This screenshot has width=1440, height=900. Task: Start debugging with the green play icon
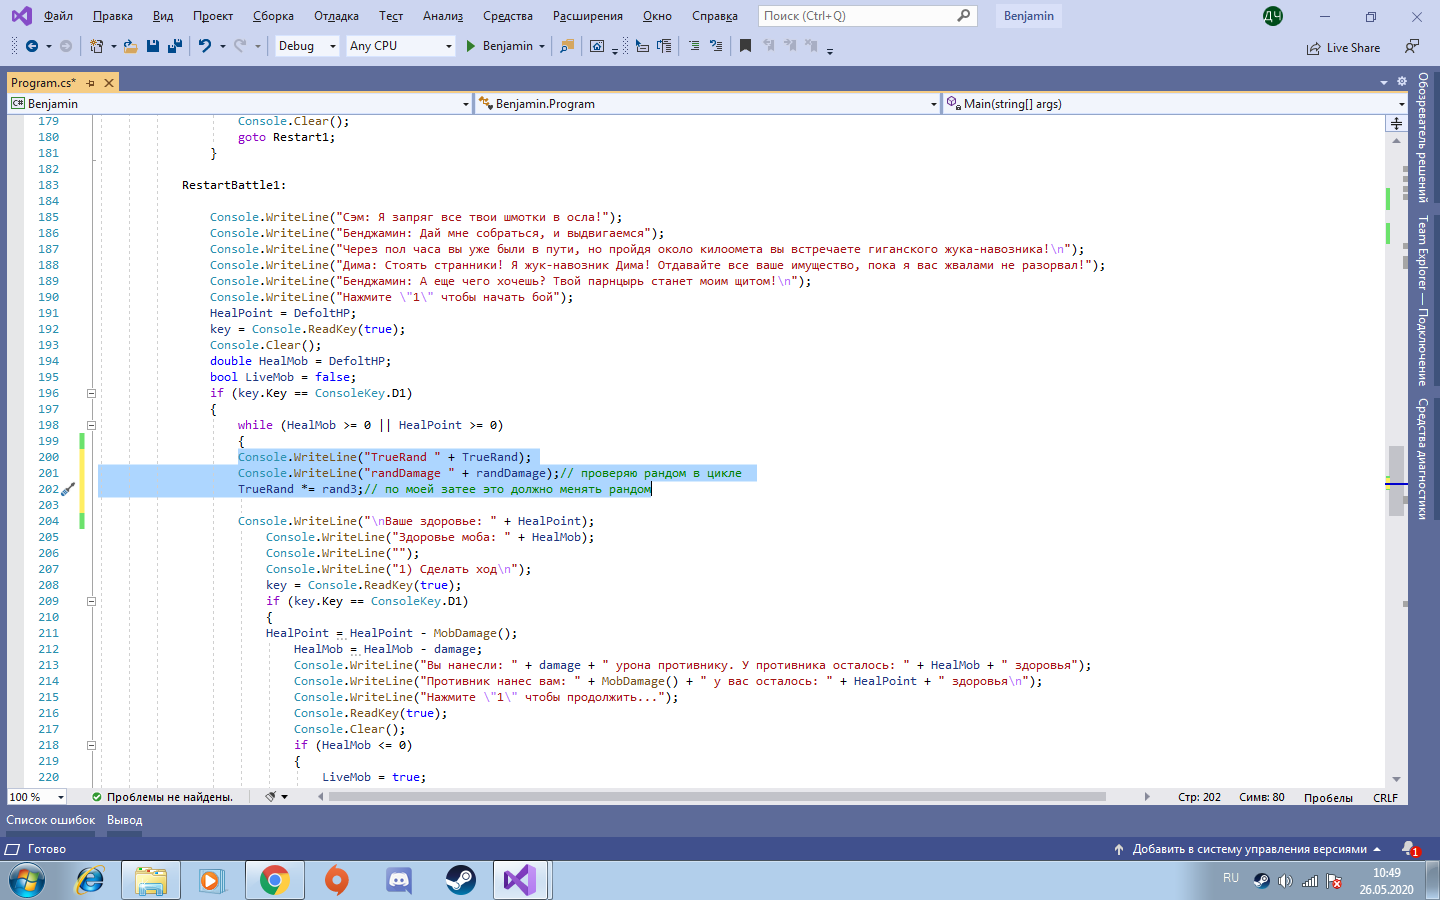click(470, 46)
